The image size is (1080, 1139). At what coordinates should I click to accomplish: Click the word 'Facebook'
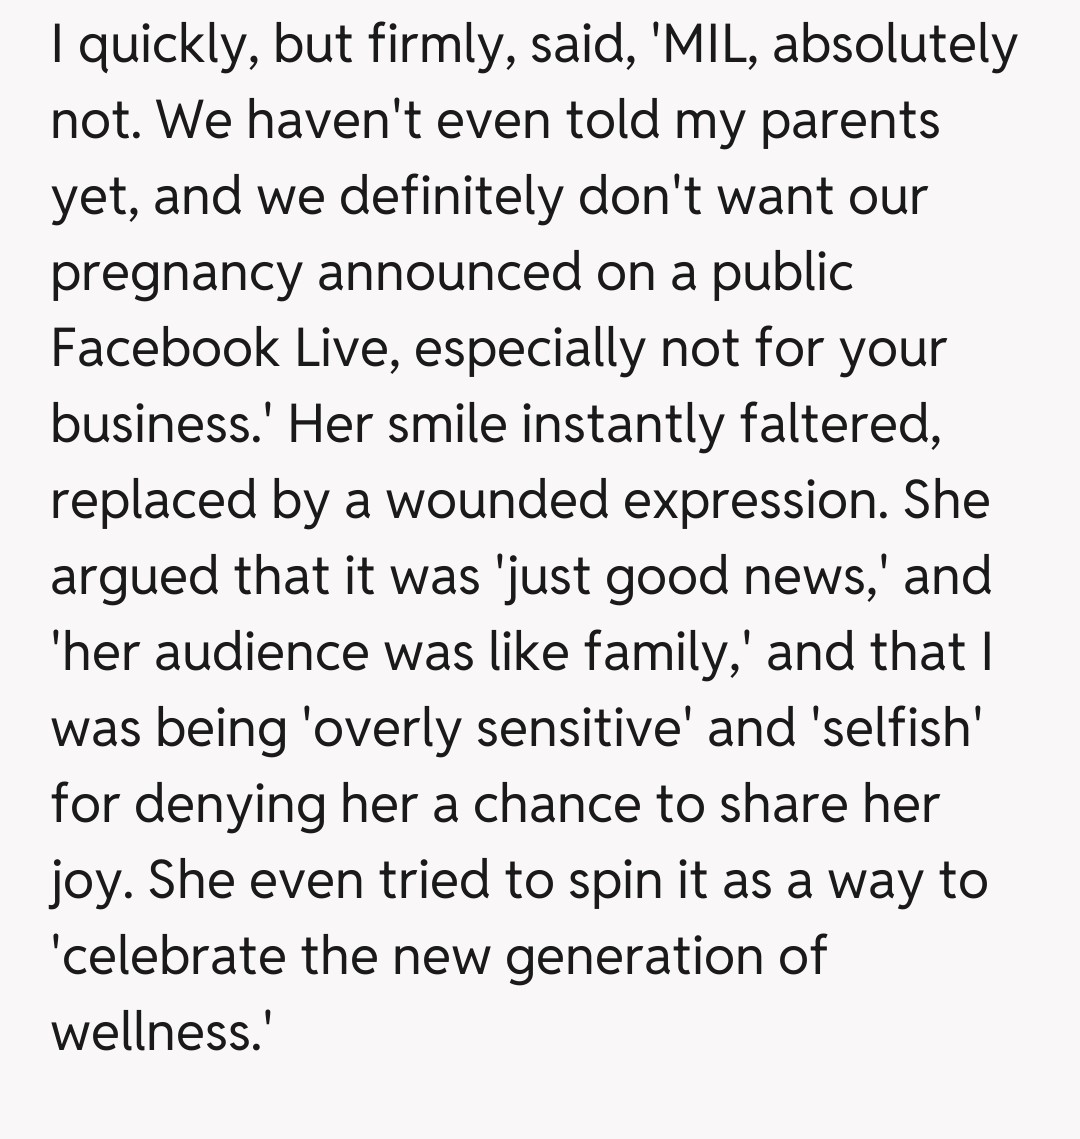point(165,348)
